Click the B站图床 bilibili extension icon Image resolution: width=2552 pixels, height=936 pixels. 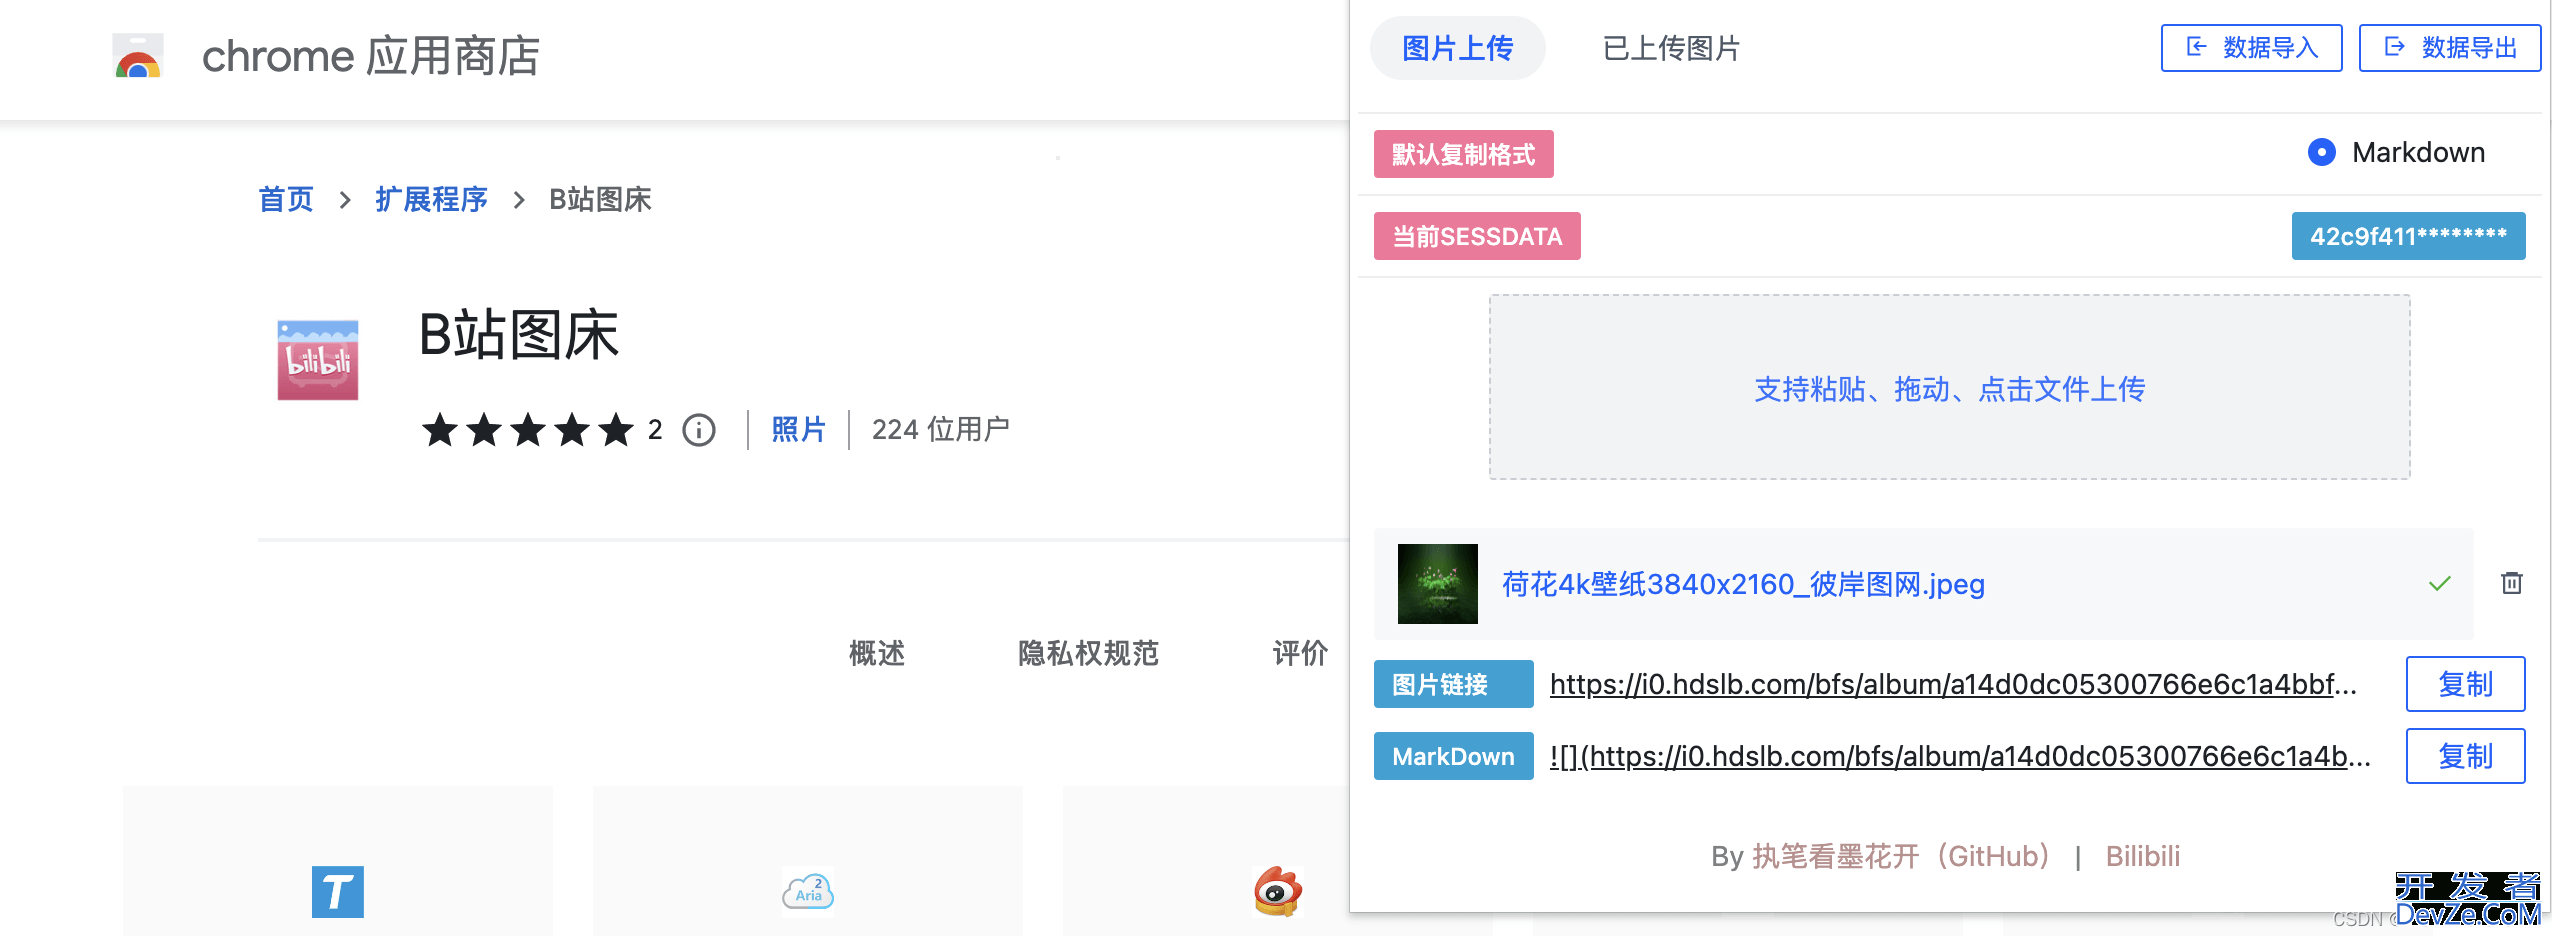click(318, 360)
